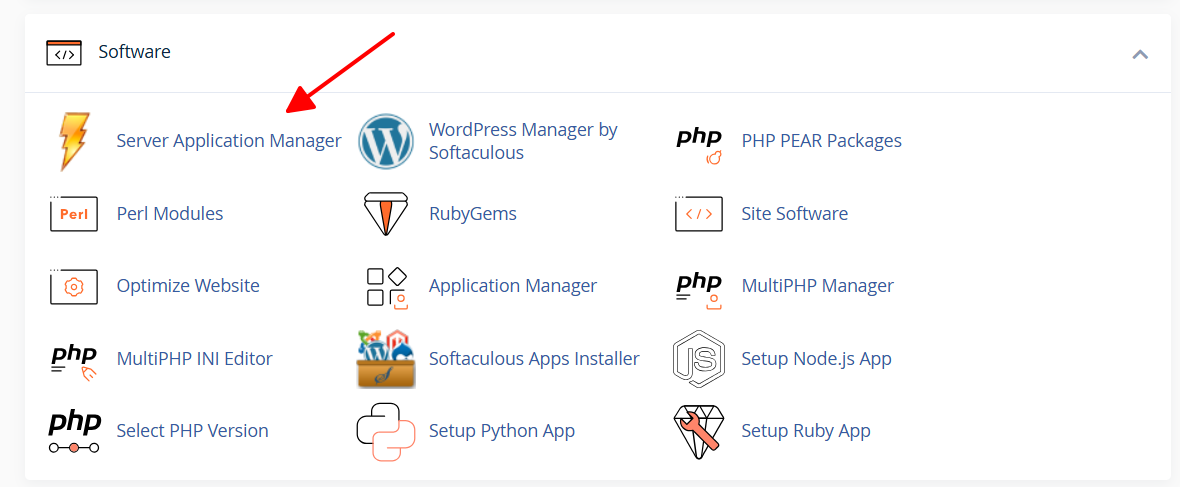
Task: Click the Select PHP Version icon
Action: coord(74,431)
